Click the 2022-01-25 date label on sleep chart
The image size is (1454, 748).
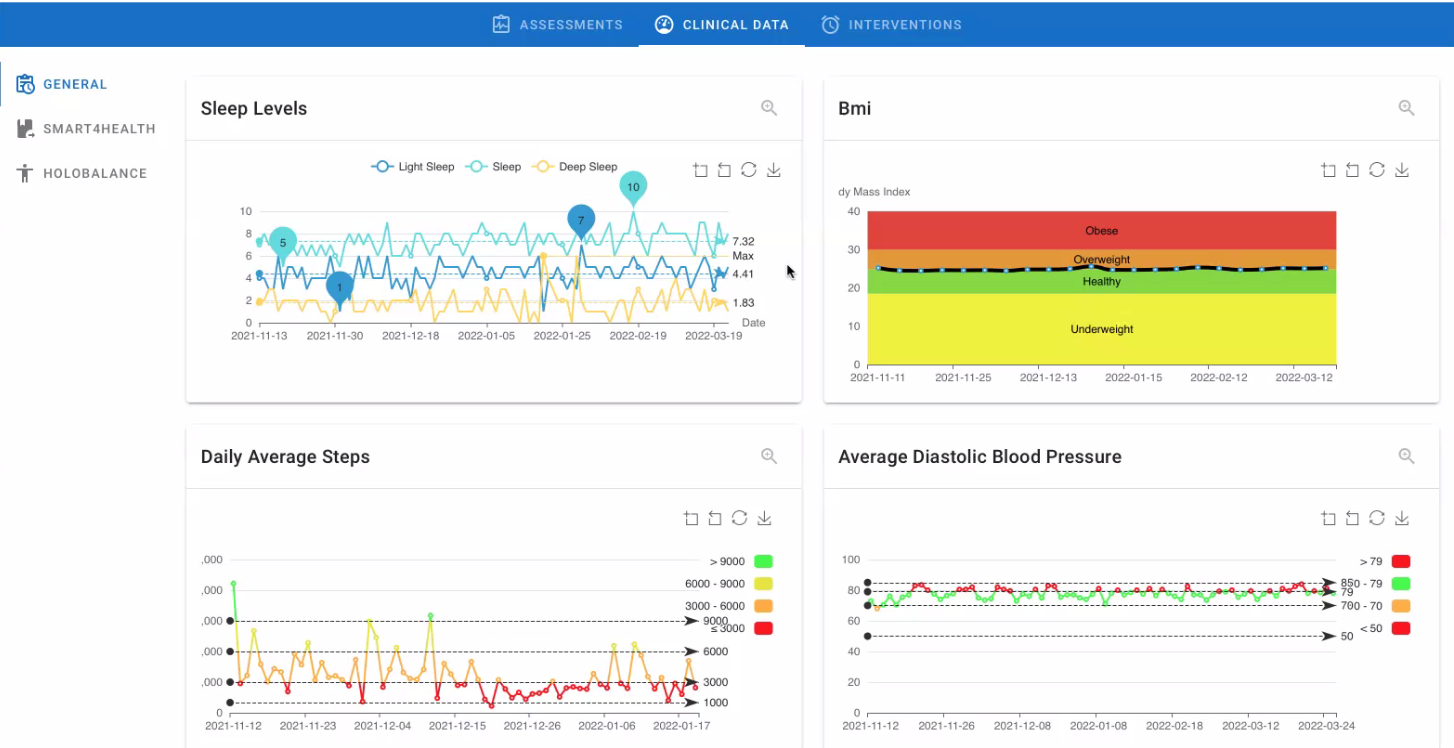(562, 336)
